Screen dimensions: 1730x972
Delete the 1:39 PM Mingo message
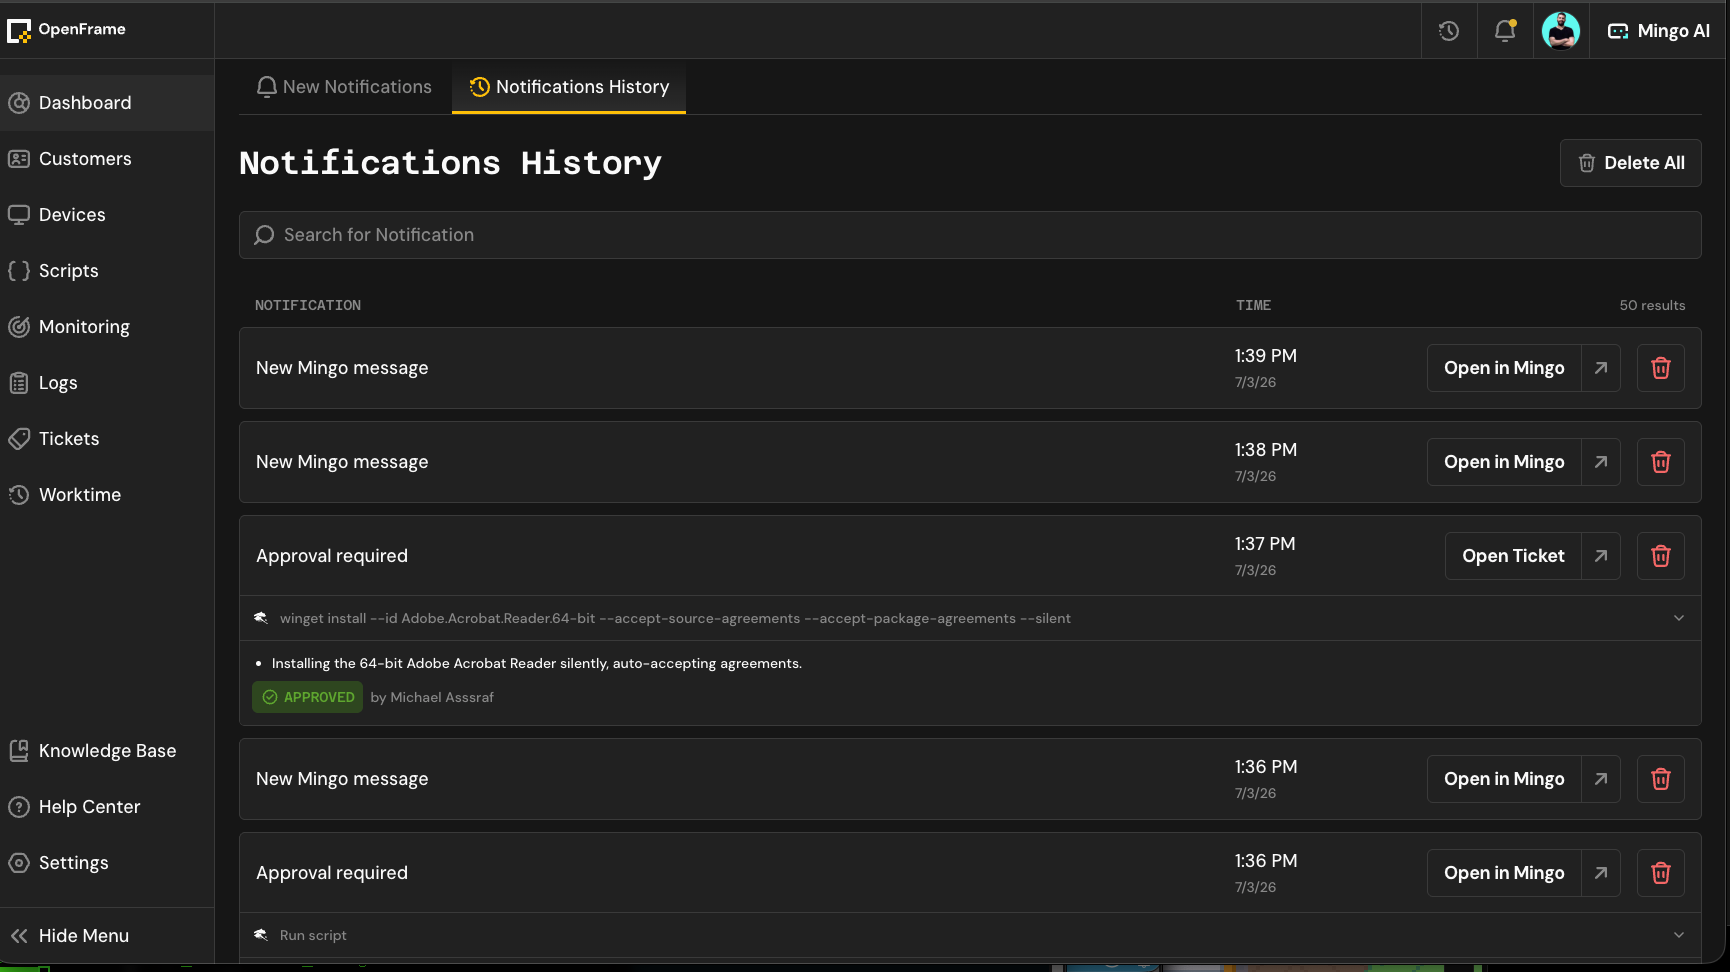[x=1661, y=368]
